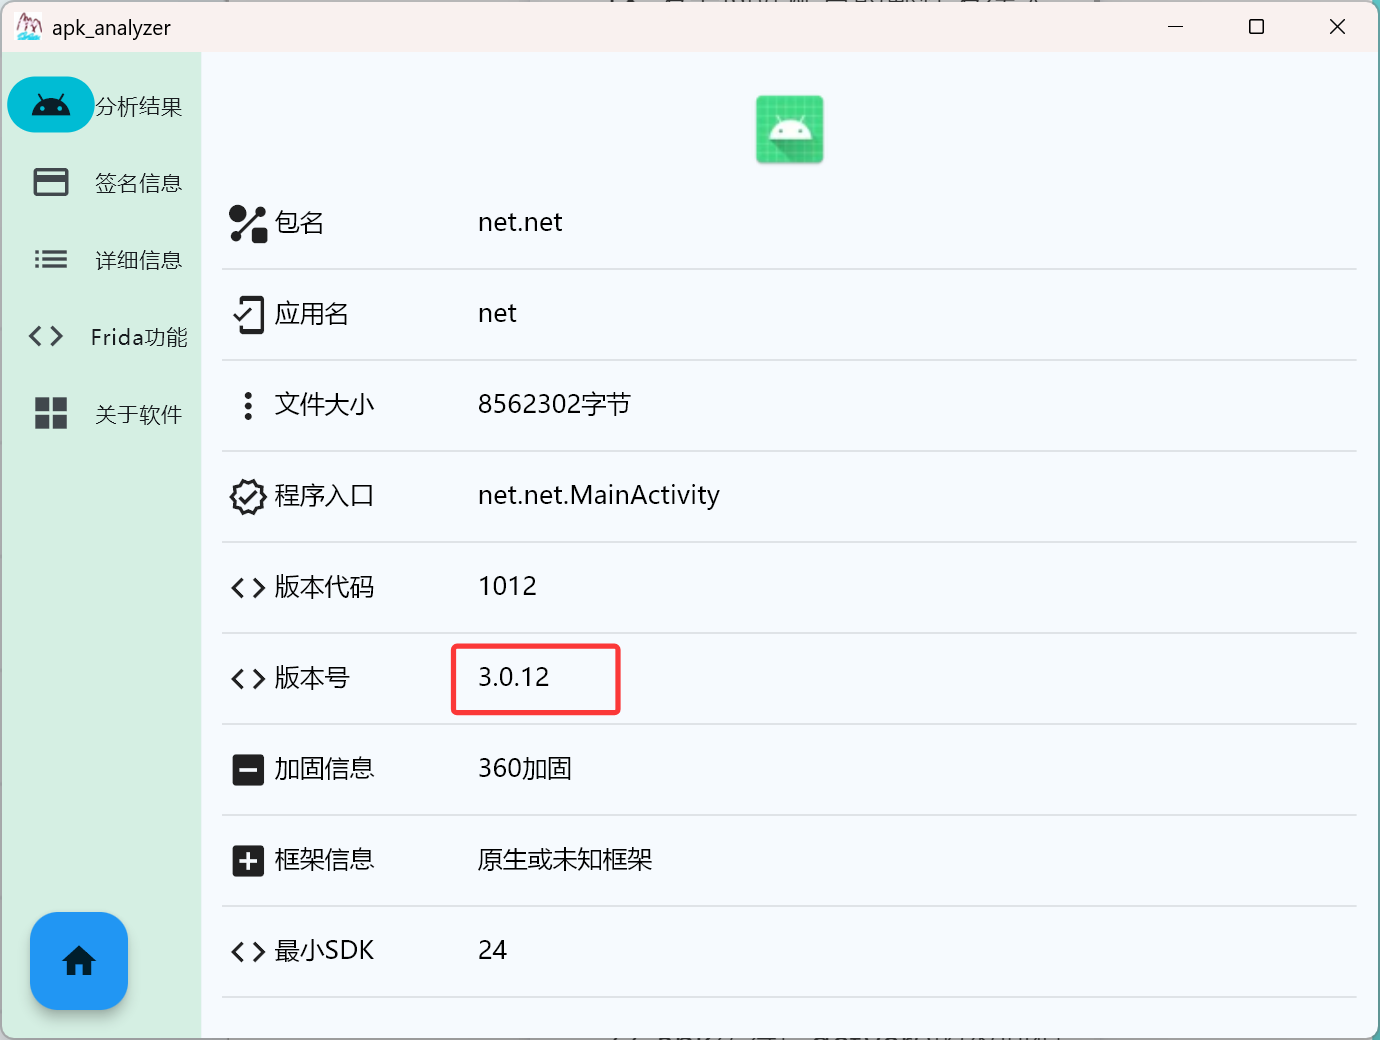
Task: Minimize the apk_analyzer window
Action: [x=1176, y=27]
